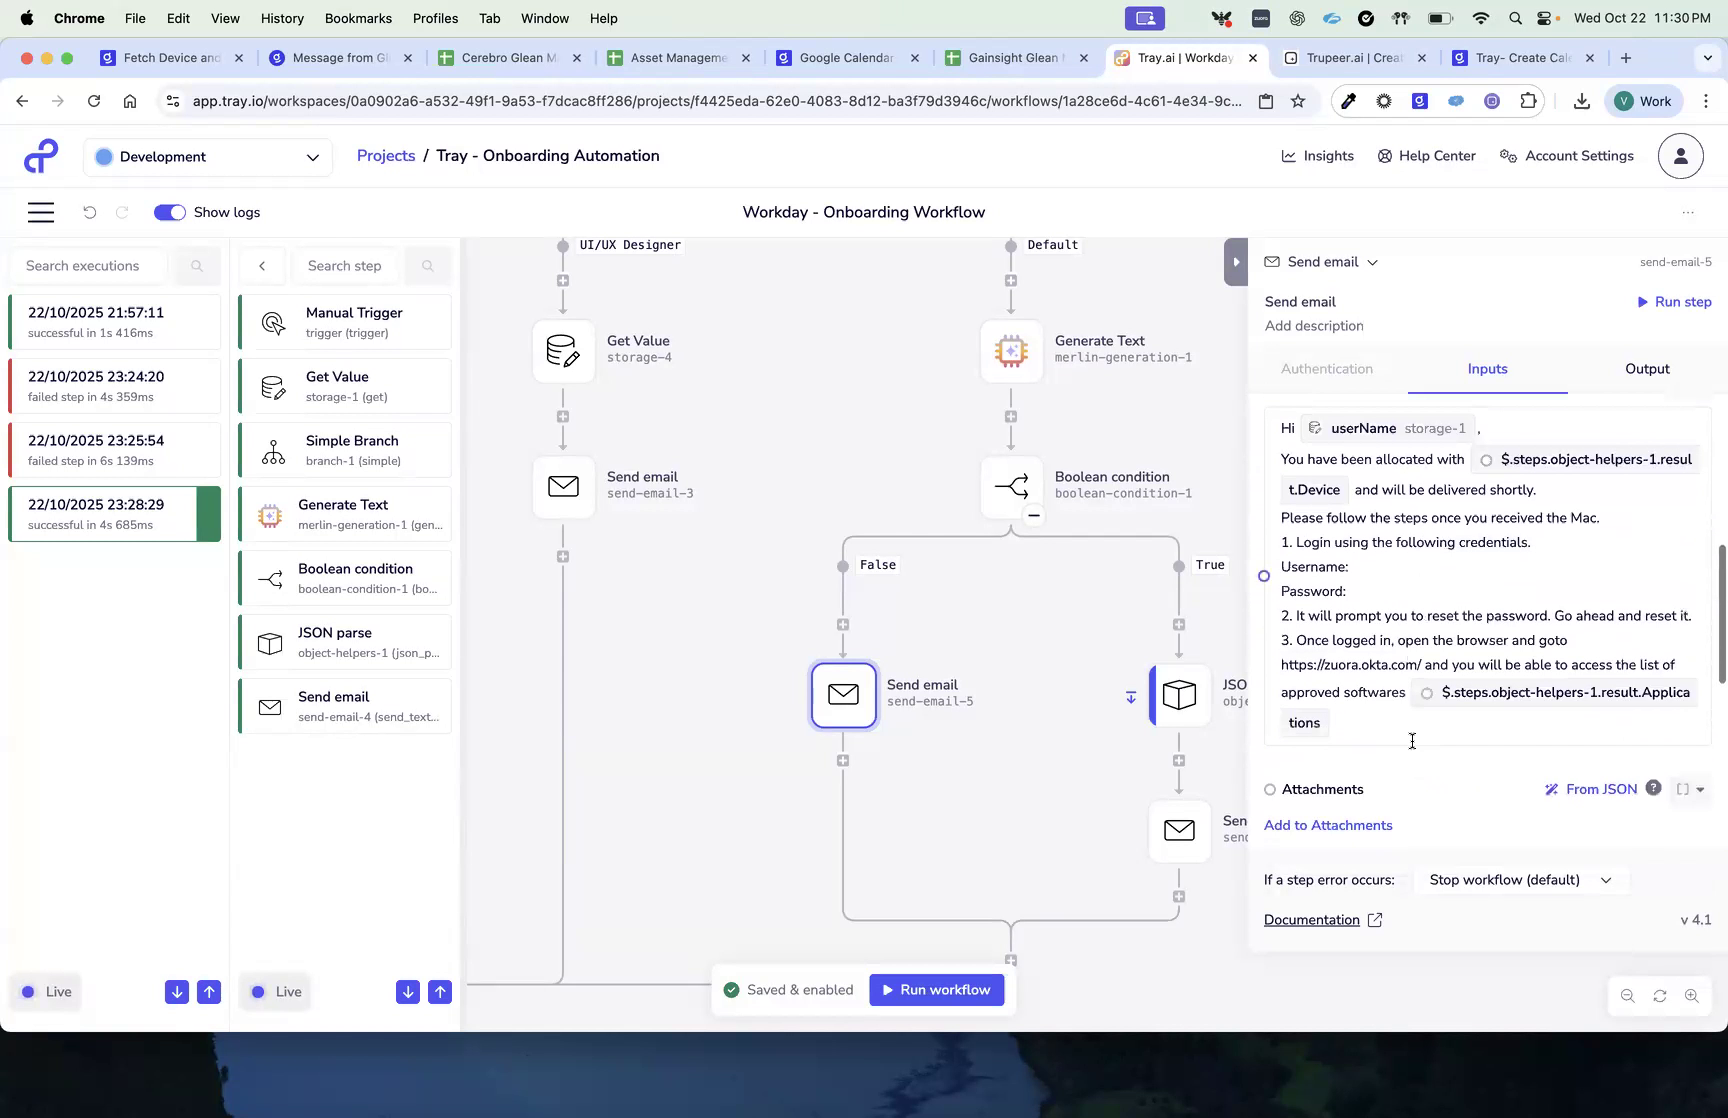The width and height of the screenshot is (1728, 1118).
Task: Open the send-email-5 envelope node
Action: 843,694
